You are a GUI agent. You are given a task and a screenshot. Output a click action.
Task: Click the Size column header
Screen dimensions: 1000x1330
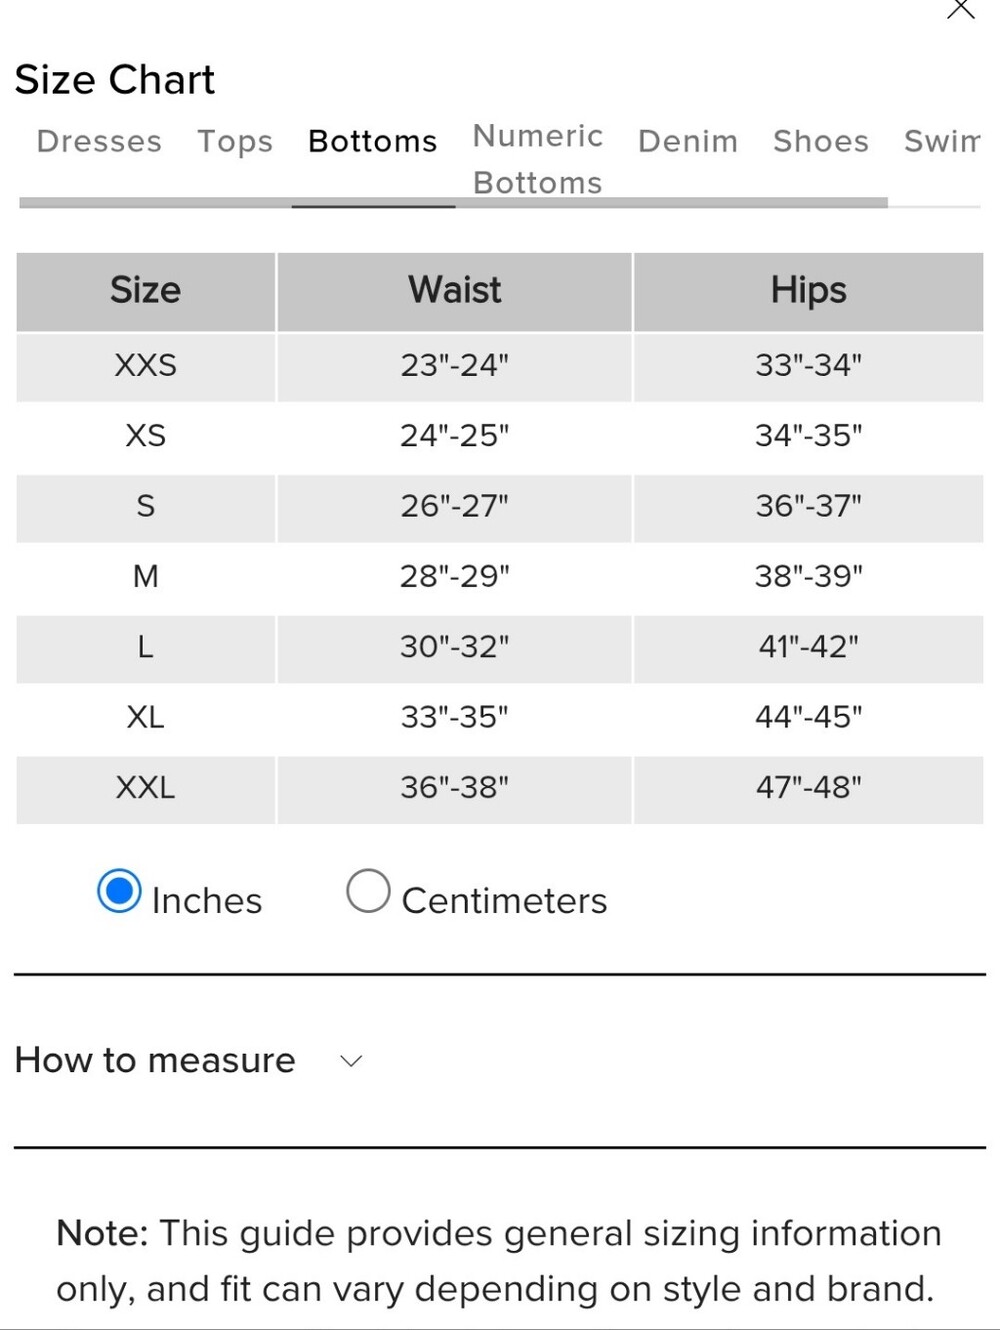pyautogui.click(x=146, y=291)
